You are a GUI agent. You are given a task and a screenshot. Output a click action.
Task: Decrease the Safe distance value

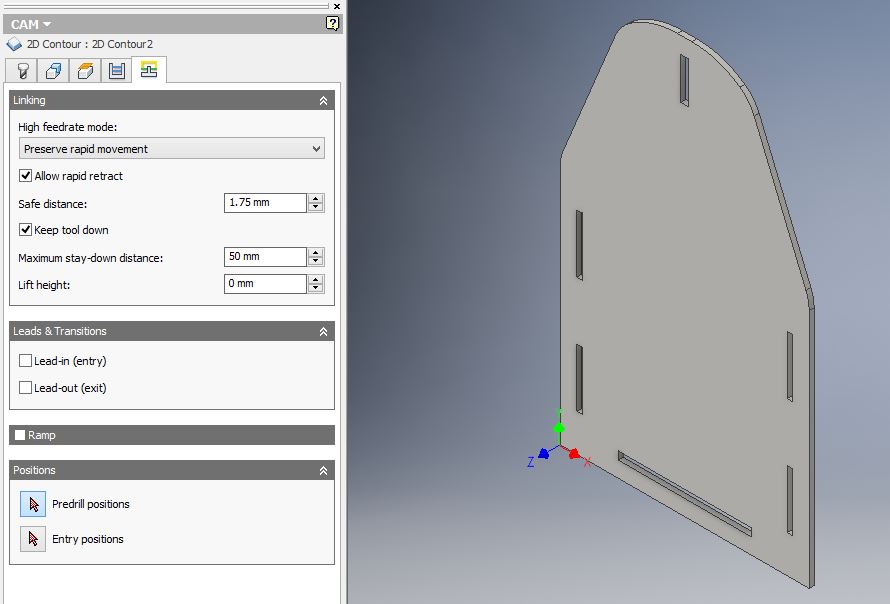(316, 207)
